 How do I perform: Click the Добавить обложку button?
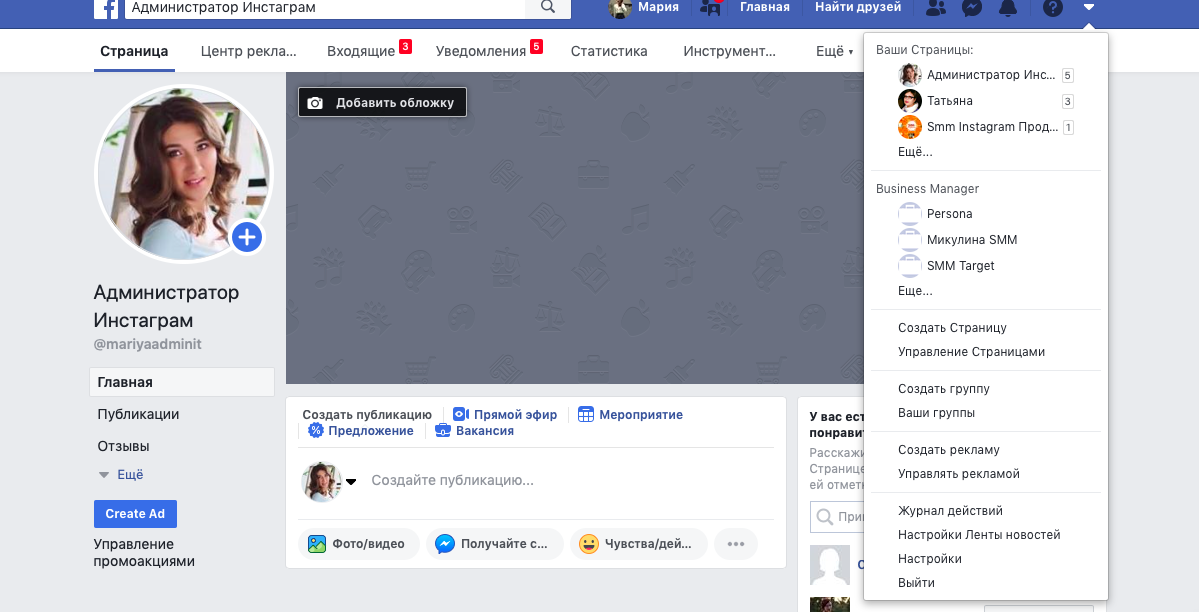(382, 103)
